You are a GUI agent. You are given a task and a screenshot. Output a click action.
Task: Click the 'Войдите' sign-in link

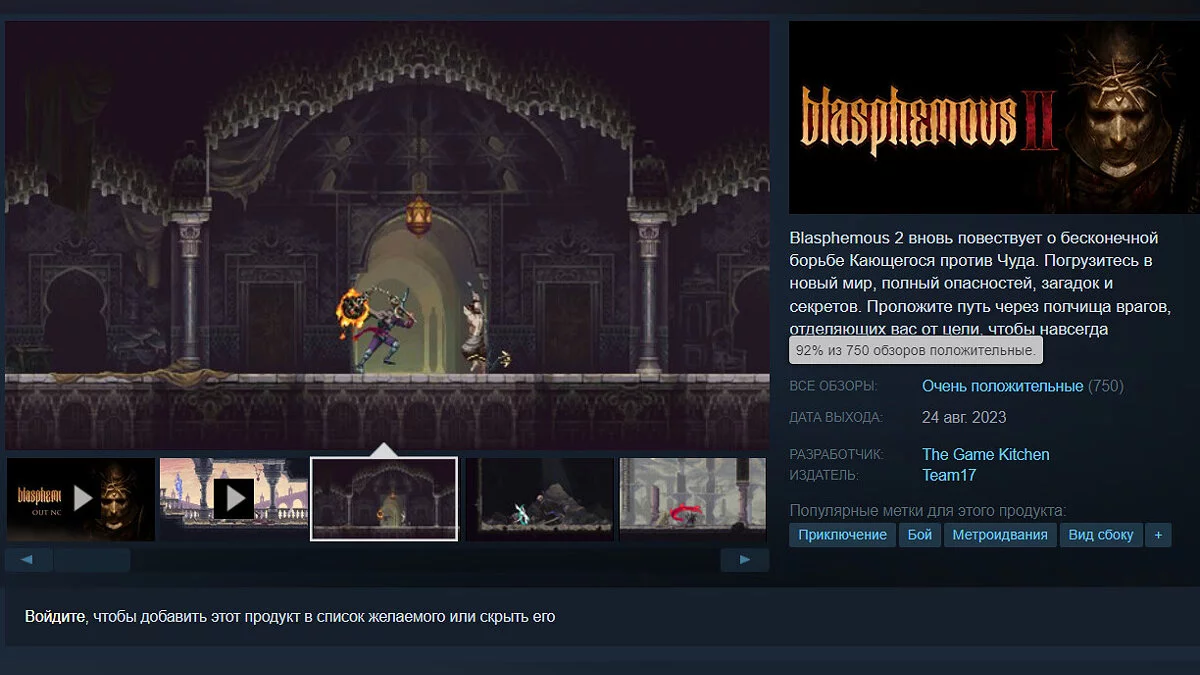coord(55,617)
